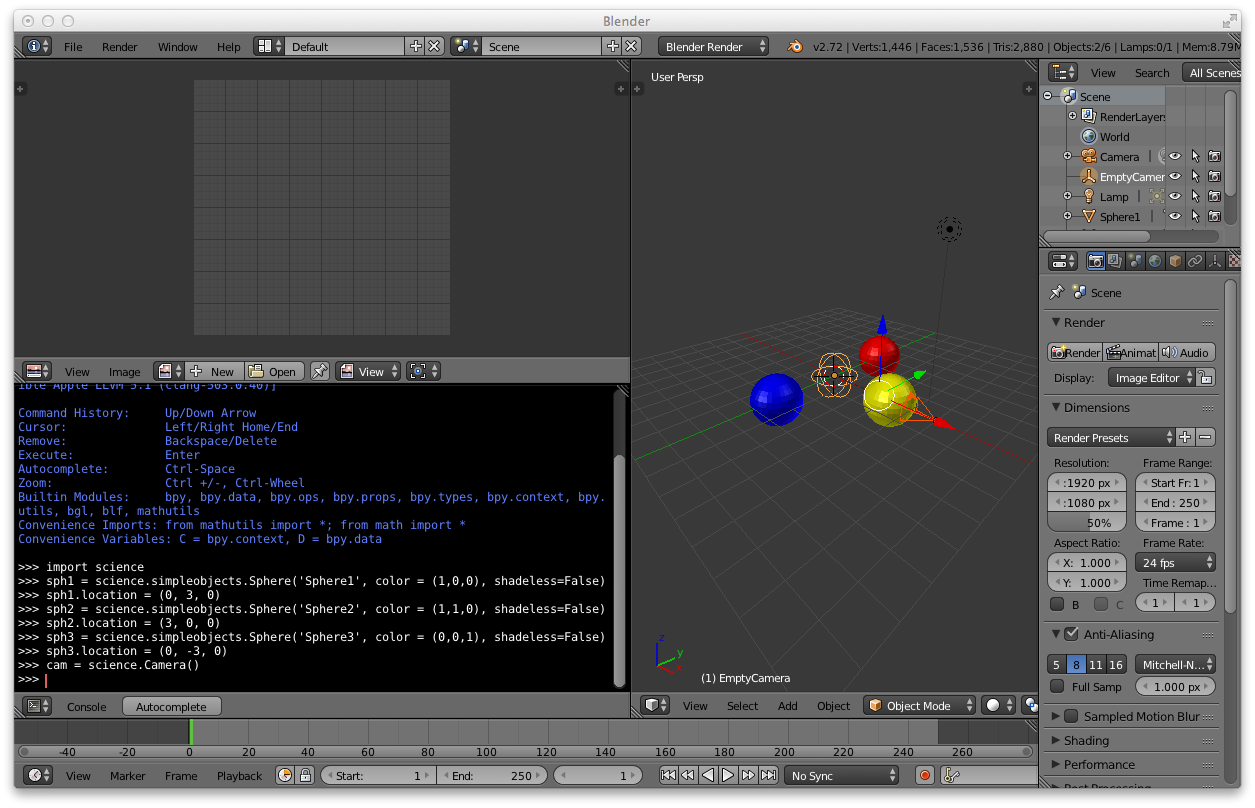Open the File menu
The image size is (1255, 808).
[x=73, y=47]
